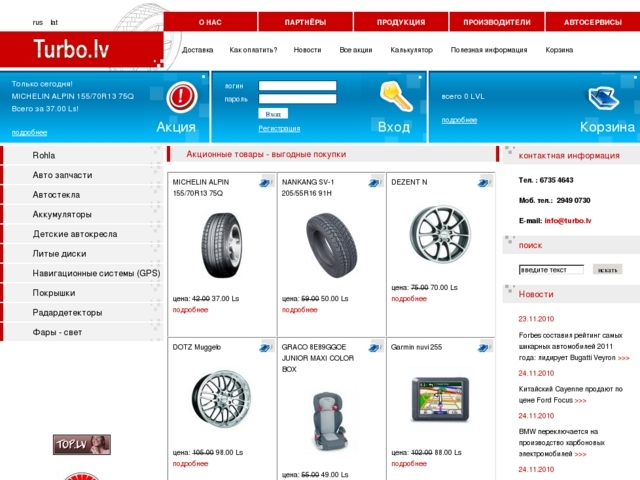Open подробнее link in Акция panel
Image resolution: width=640 pixels, height=480 pixels.
[x=29, y=133]
